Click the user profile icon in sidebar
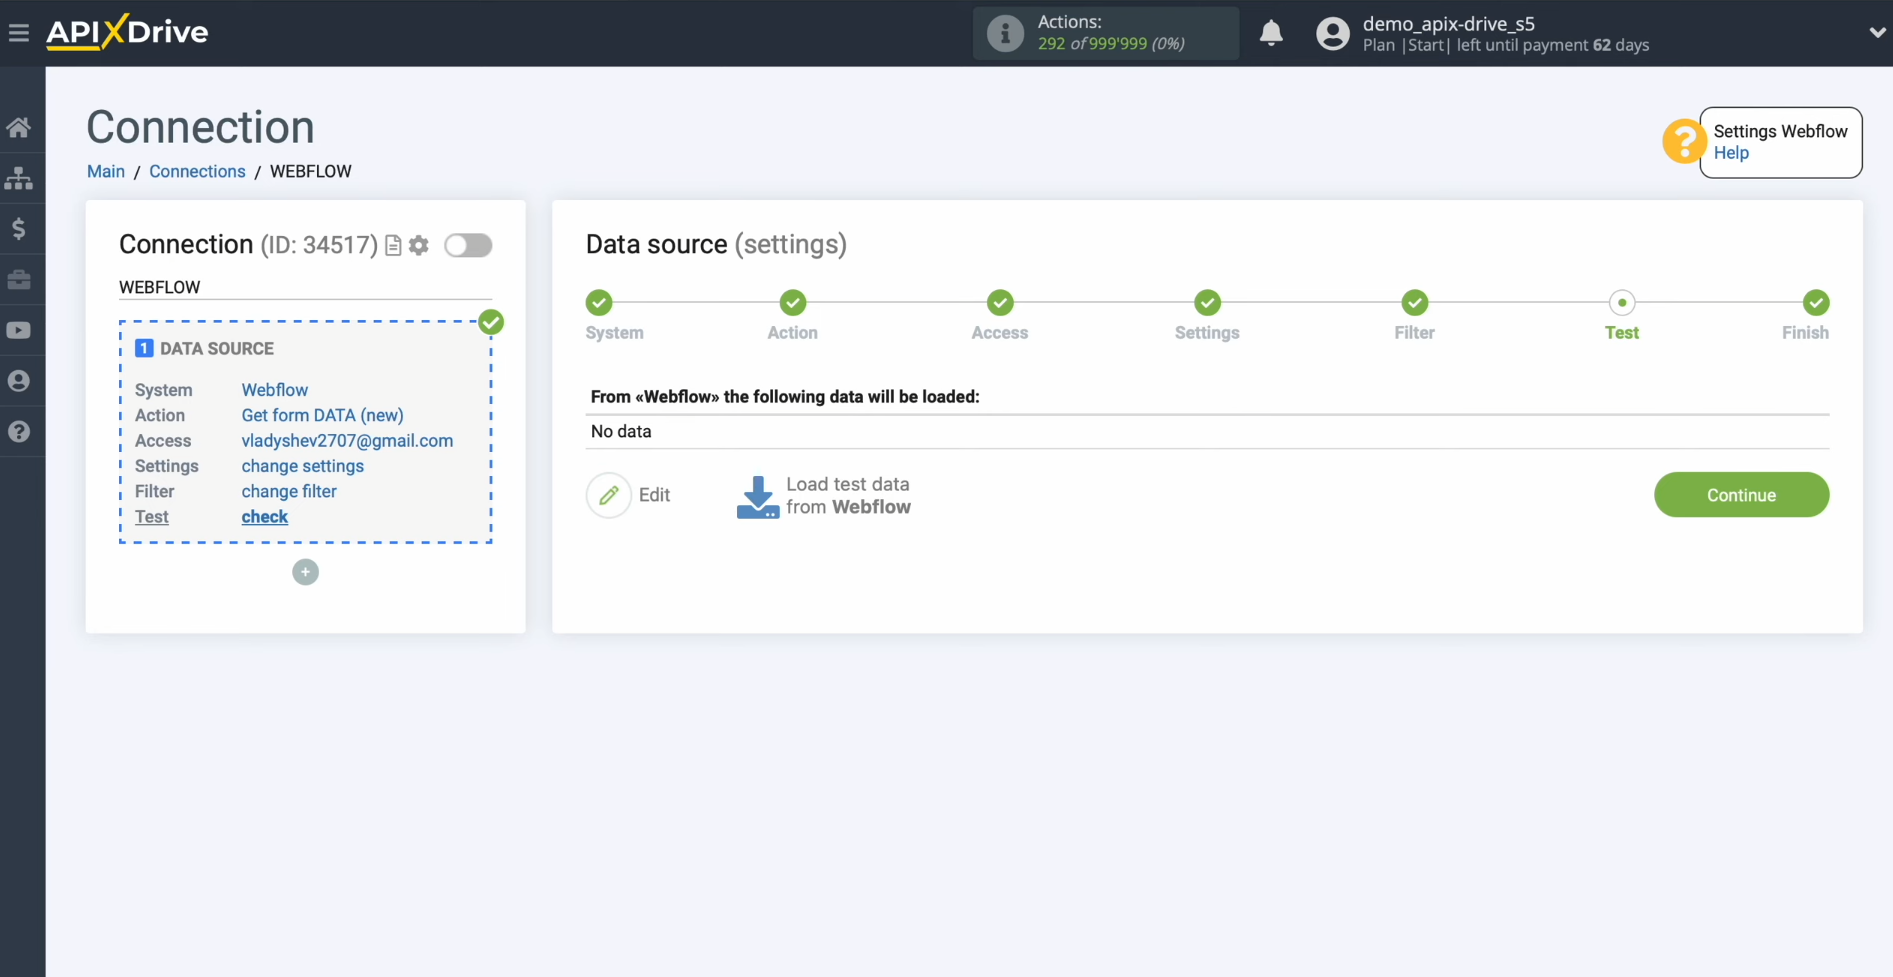 point(20,381)
